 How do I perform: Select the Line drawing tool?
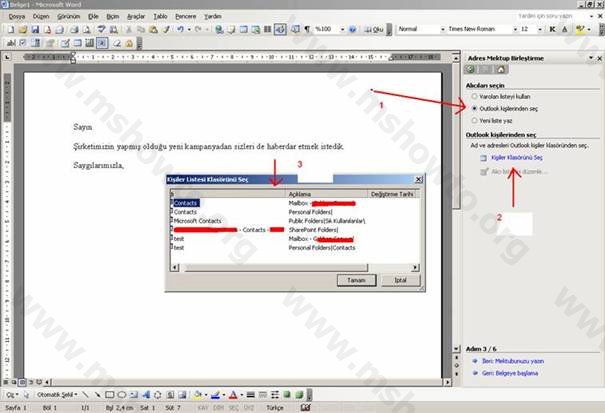coord(86,395)
